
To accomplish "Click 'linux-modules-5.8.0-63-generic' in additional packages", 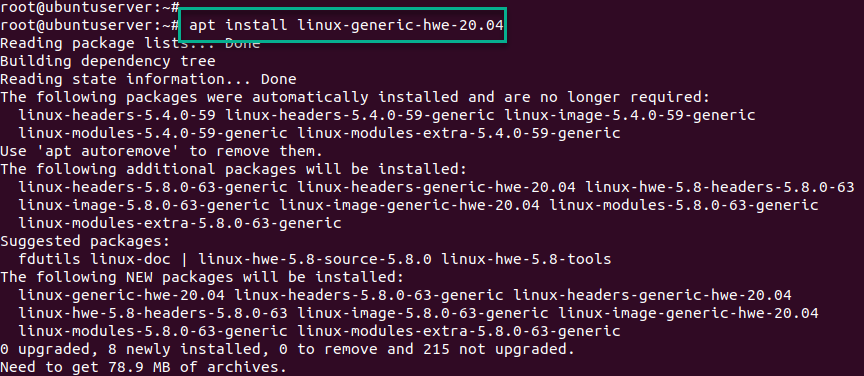I will pyautogui.click(x=684, y=206).
